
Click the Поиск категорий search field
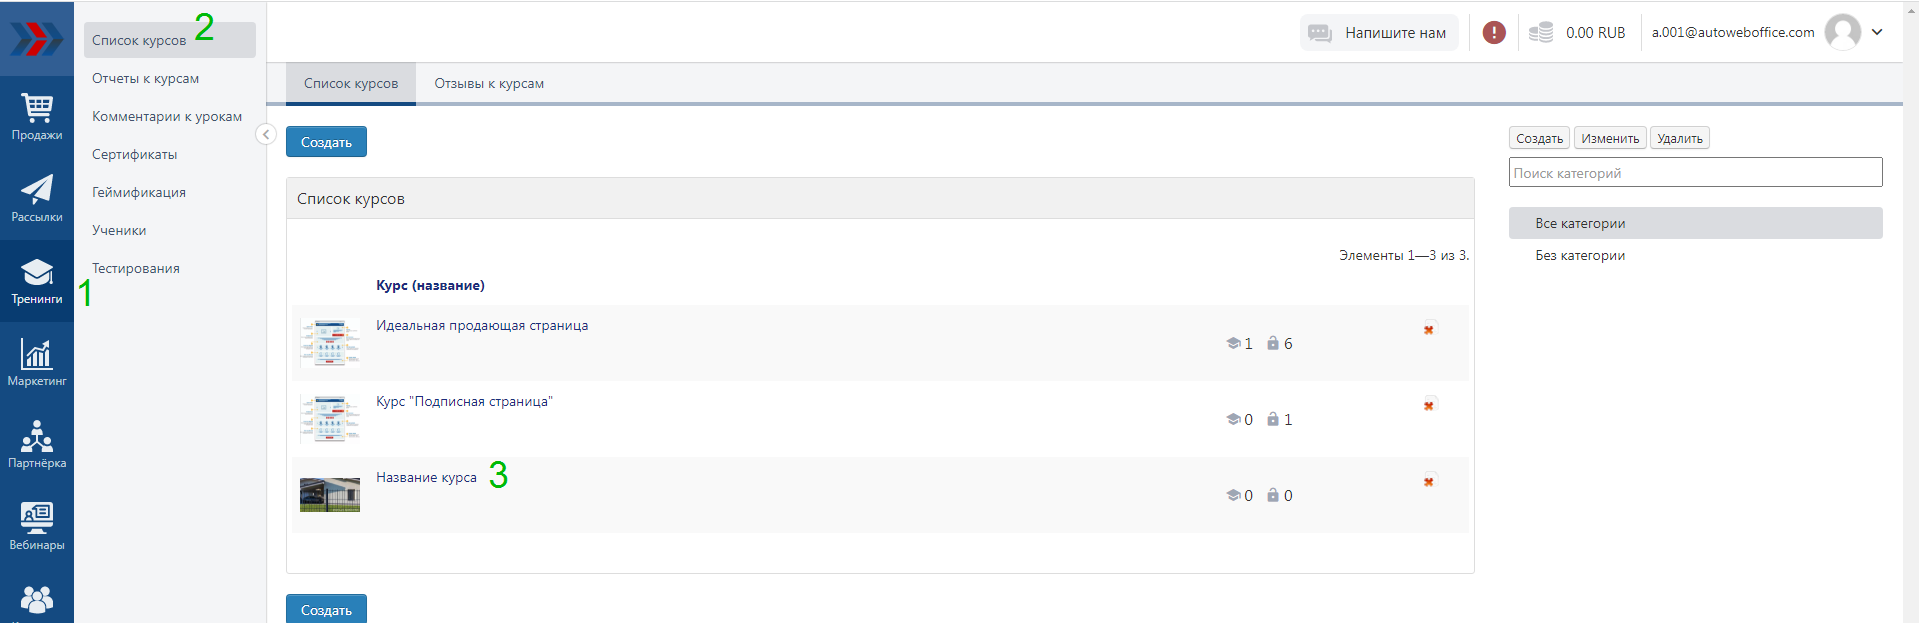[1695, 173]
